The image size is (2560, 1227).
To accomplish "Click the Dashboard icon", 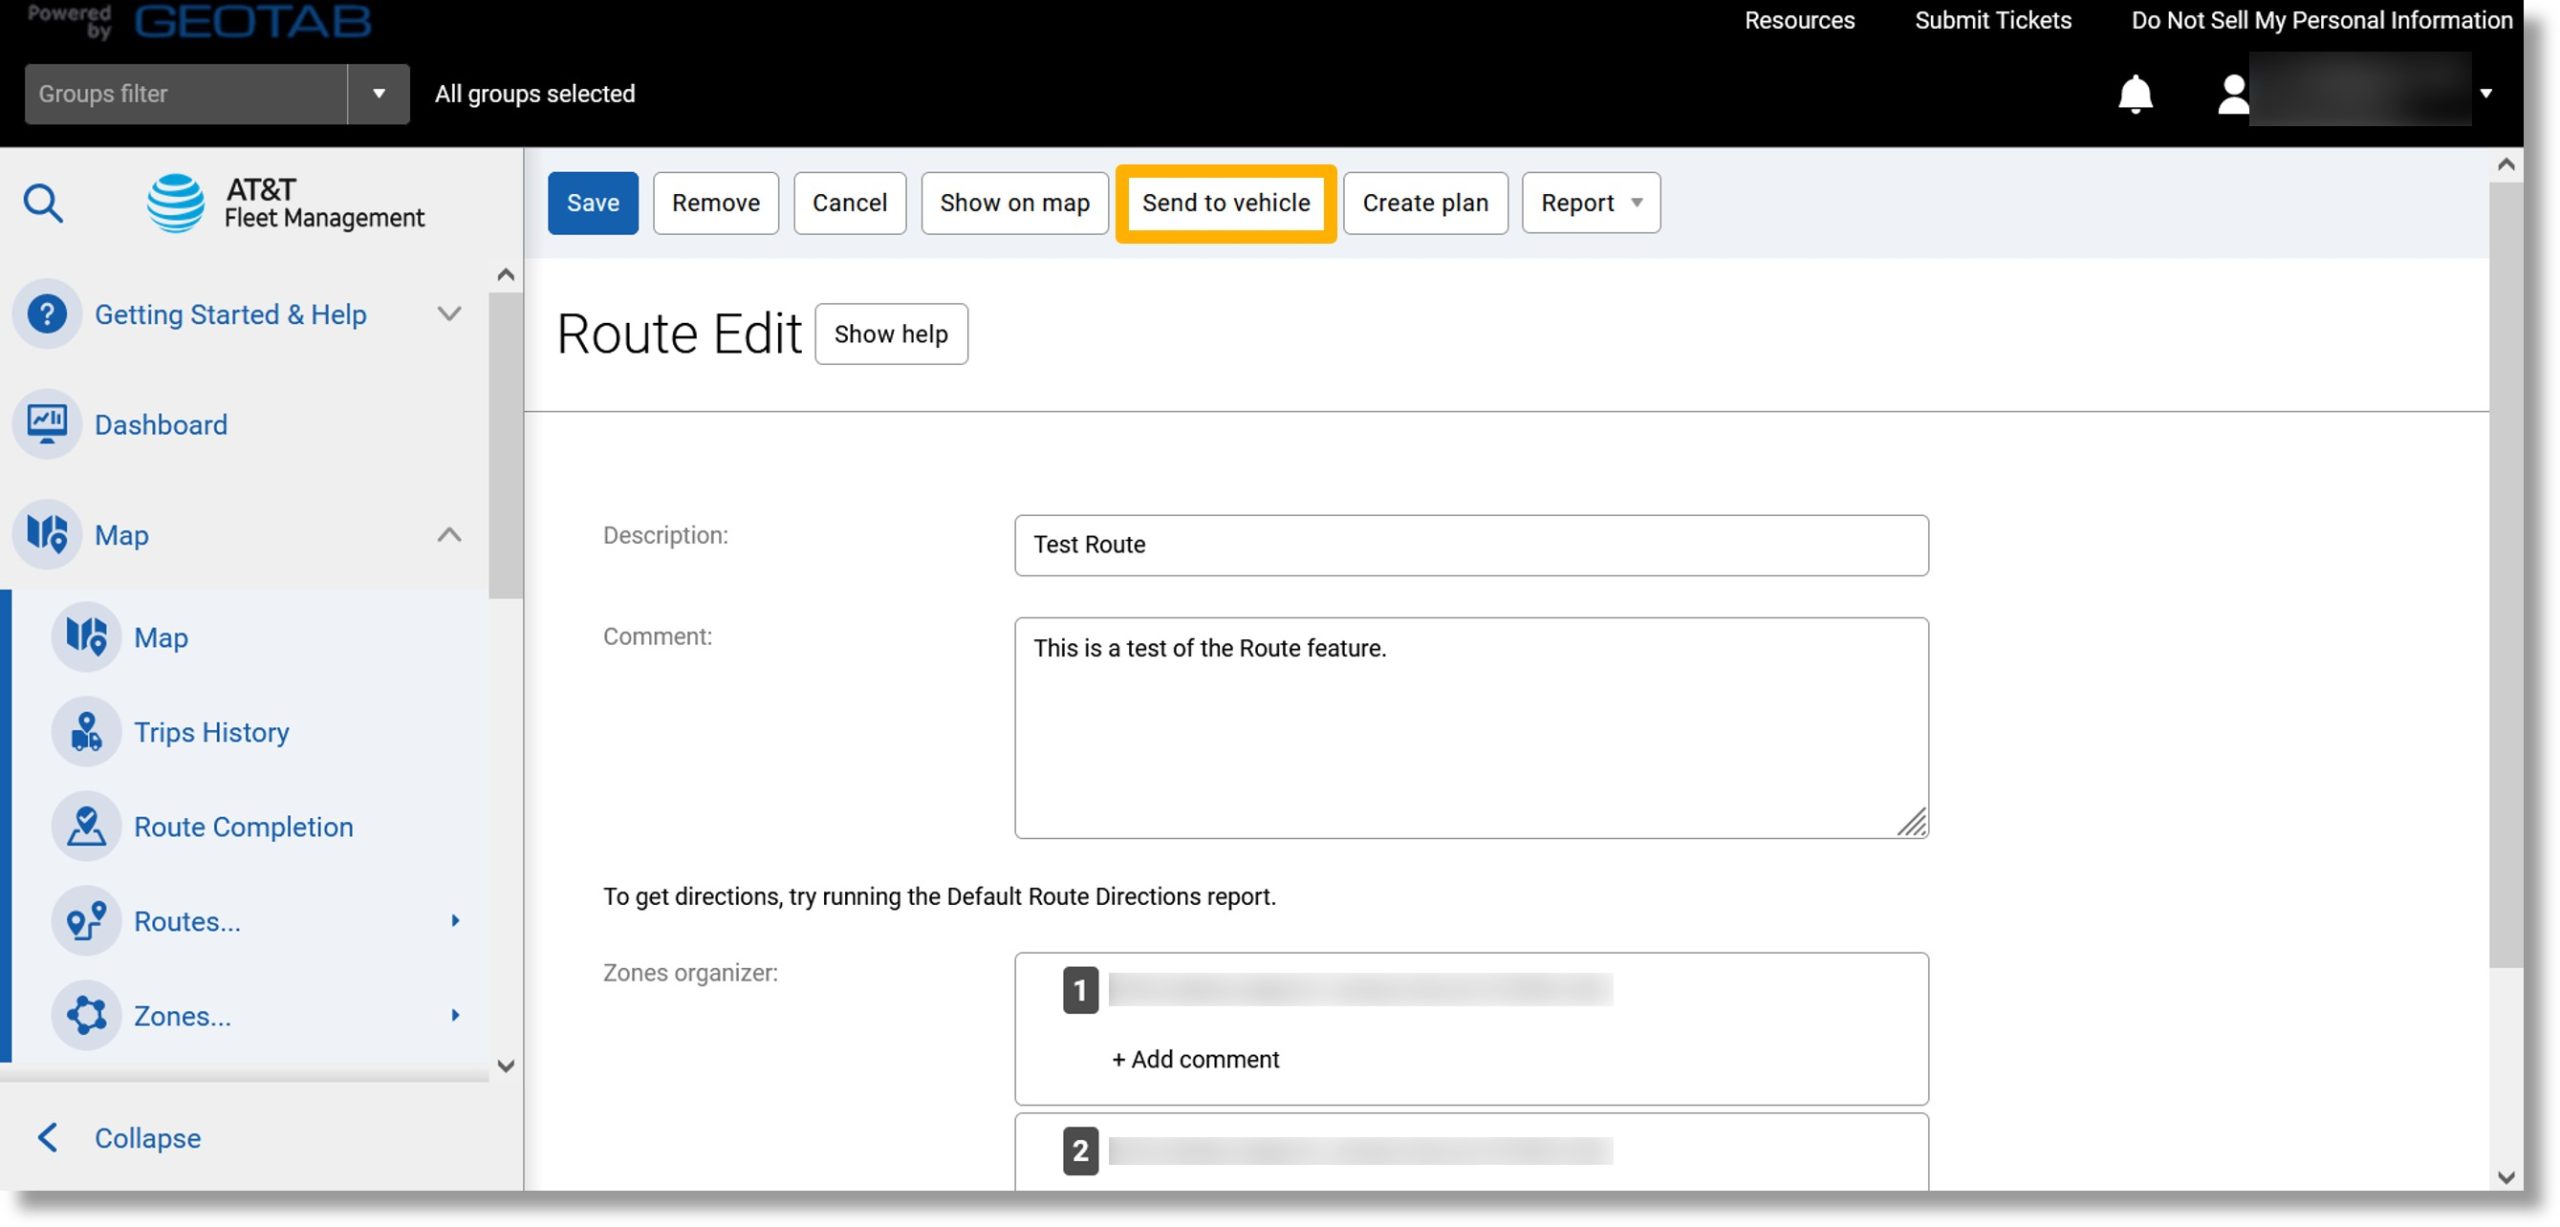I will [x=46, y=423].
